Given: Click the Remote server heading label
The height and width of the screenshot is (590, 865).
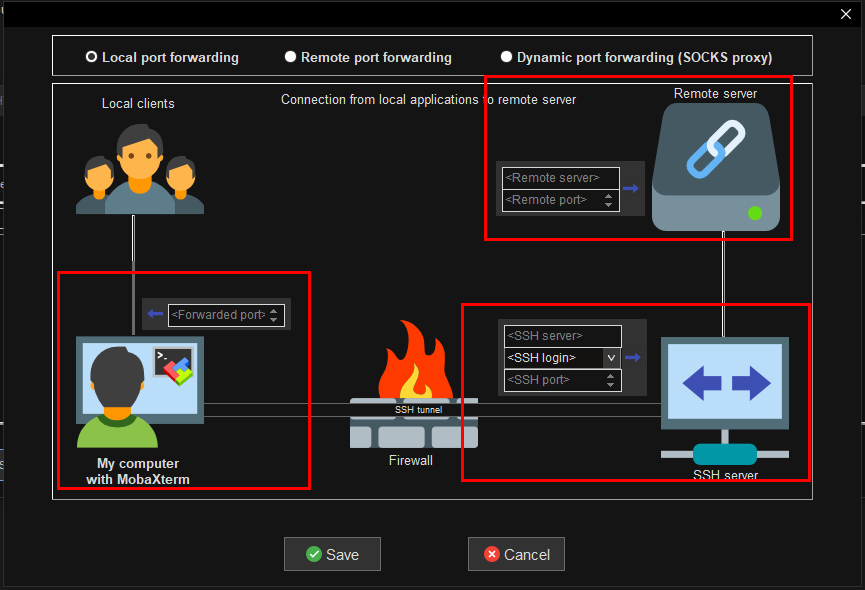Looking at the screenshot, I should pos(716,94).
